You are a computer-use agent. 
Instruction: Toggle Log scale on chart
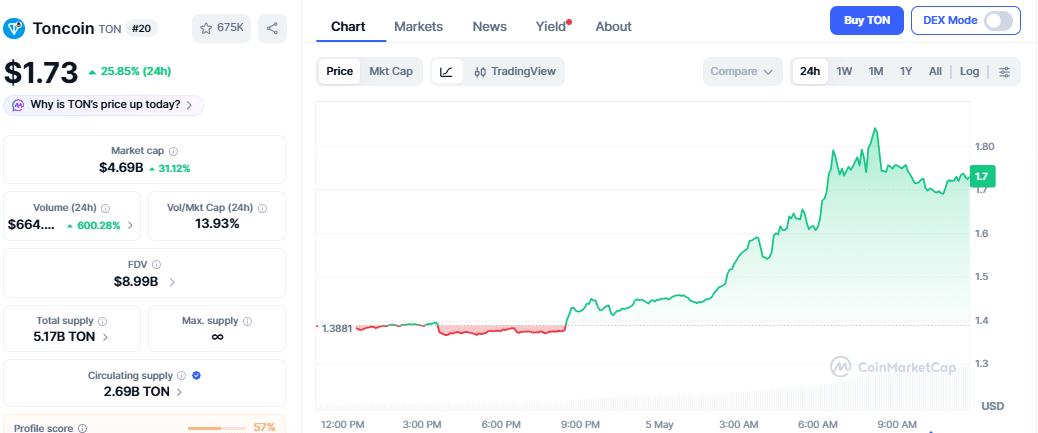coord(970,72)
